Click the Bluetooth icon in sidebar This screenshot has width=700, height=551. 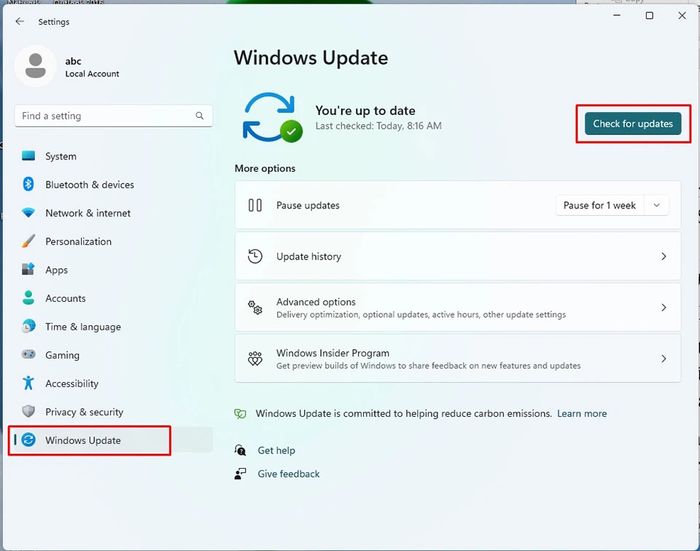pyautogui.click(x=29, y=184)
